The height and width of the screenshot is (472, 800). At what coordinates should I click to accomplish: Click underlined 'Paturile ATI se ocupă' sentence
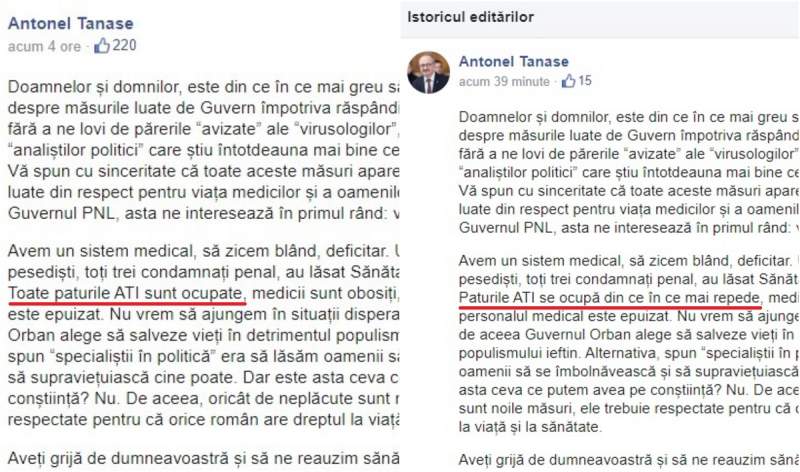pos(610,297)
